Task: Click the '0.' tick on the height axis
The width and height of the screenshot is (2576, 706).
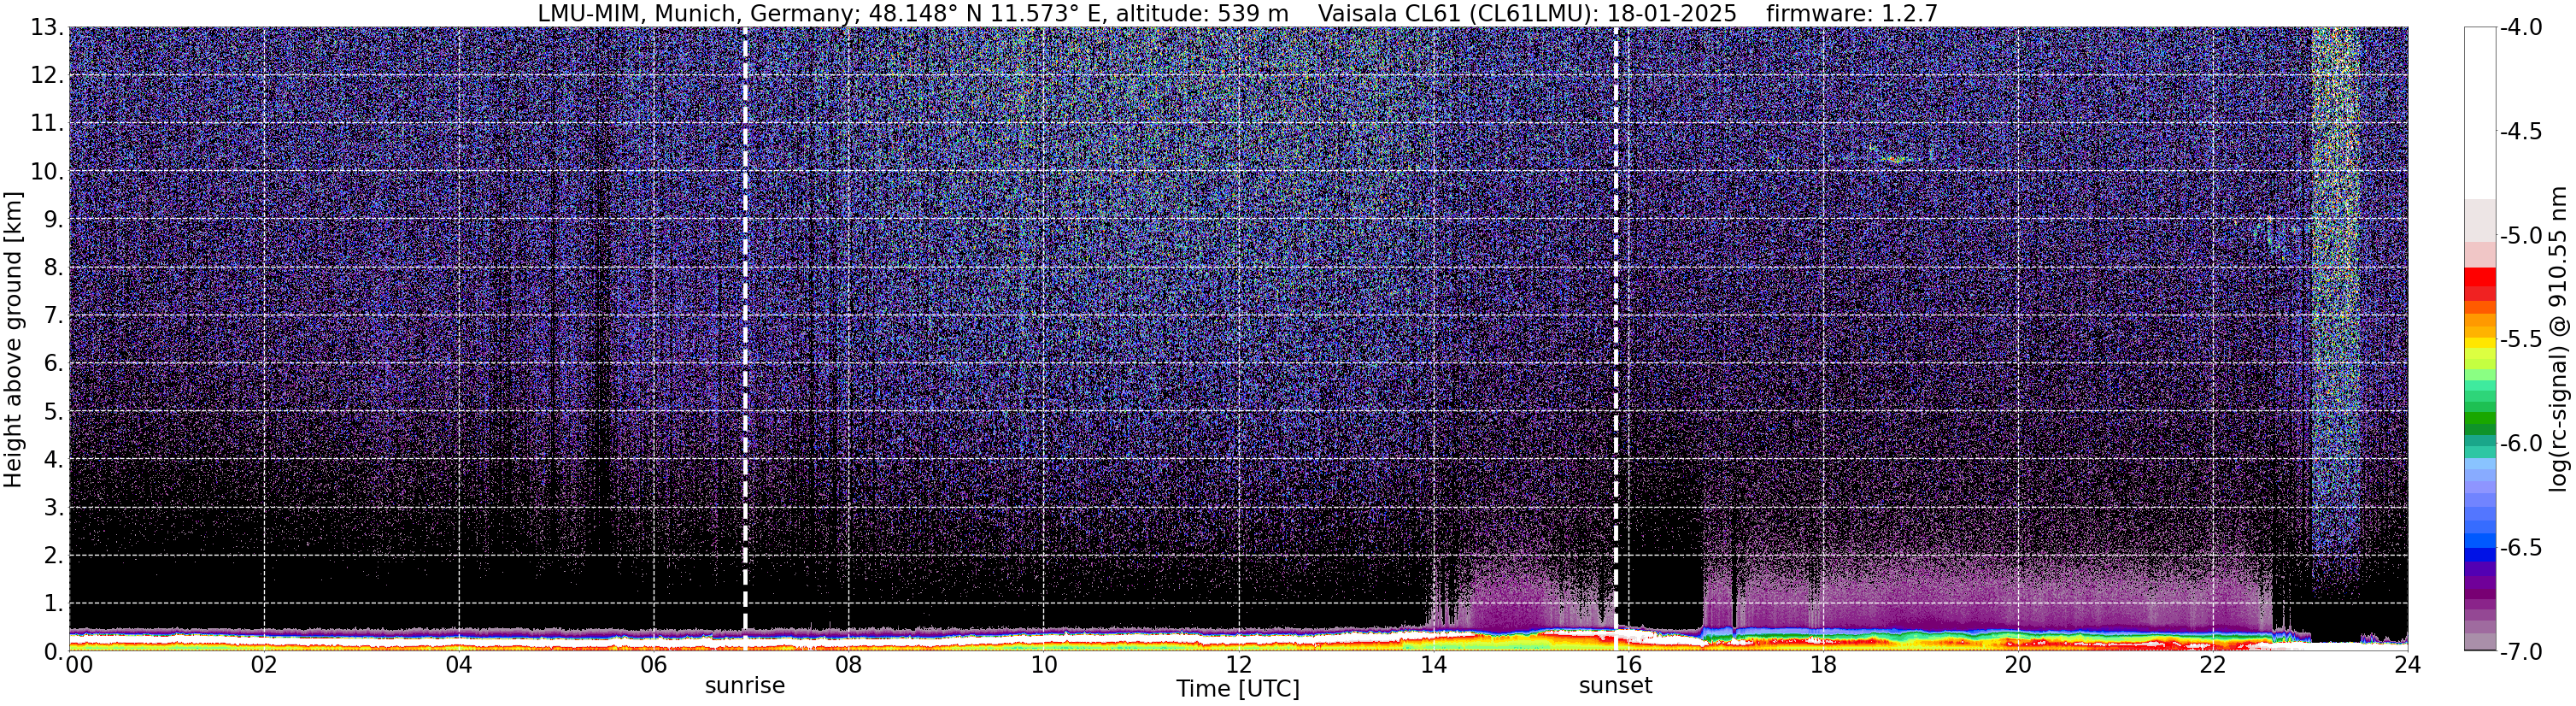Action: (53, 651)
